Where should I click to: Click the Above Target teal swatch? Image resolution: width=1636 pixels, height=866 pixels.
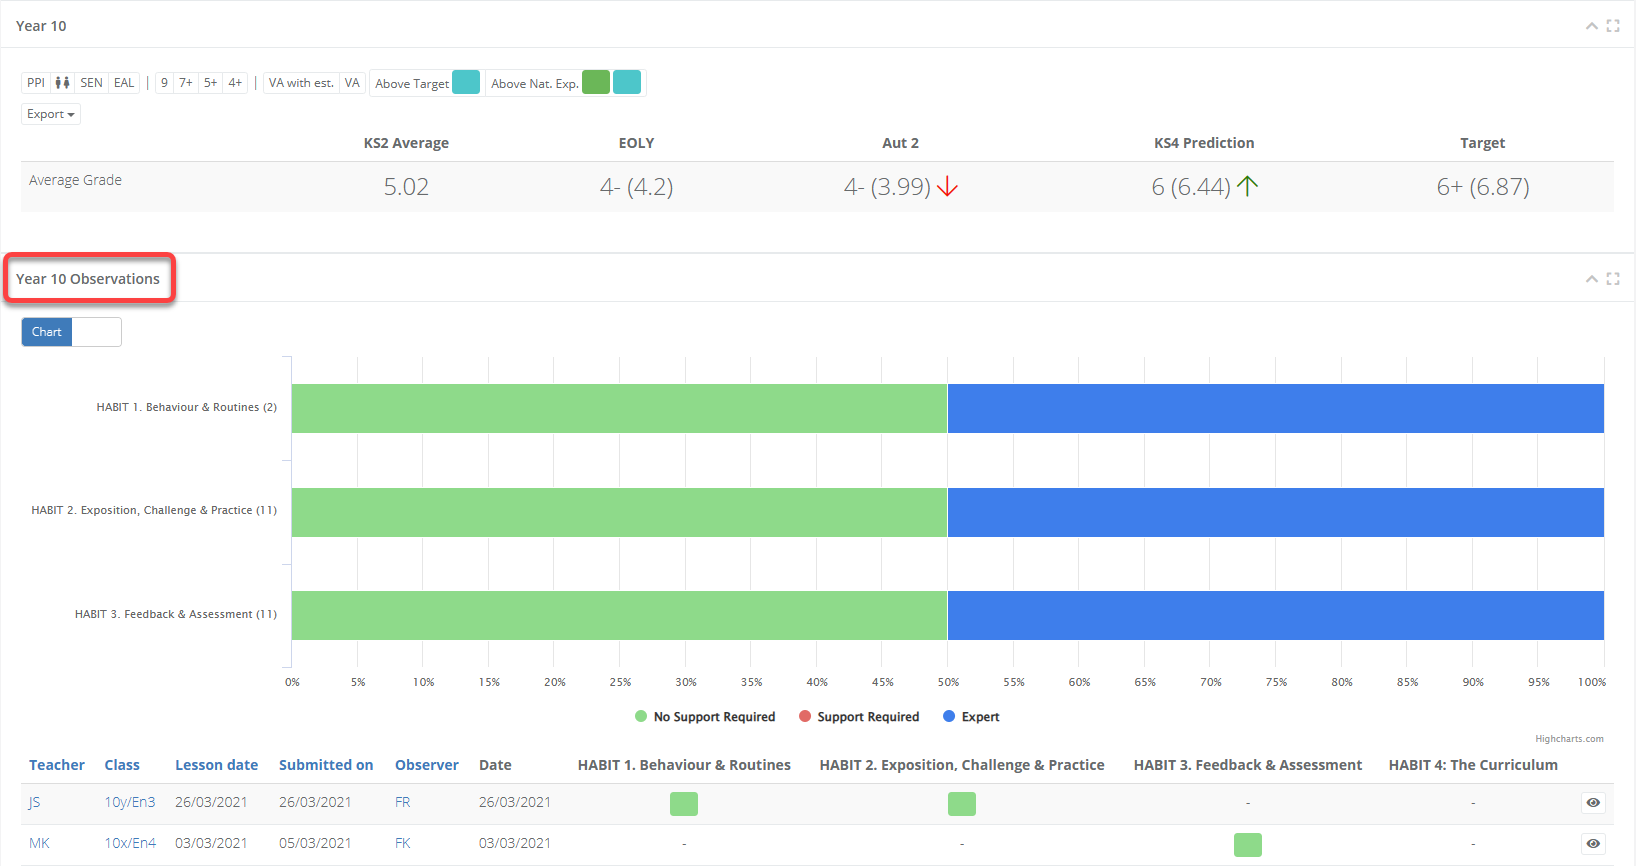pyautogui.click(x=466, y=82)
